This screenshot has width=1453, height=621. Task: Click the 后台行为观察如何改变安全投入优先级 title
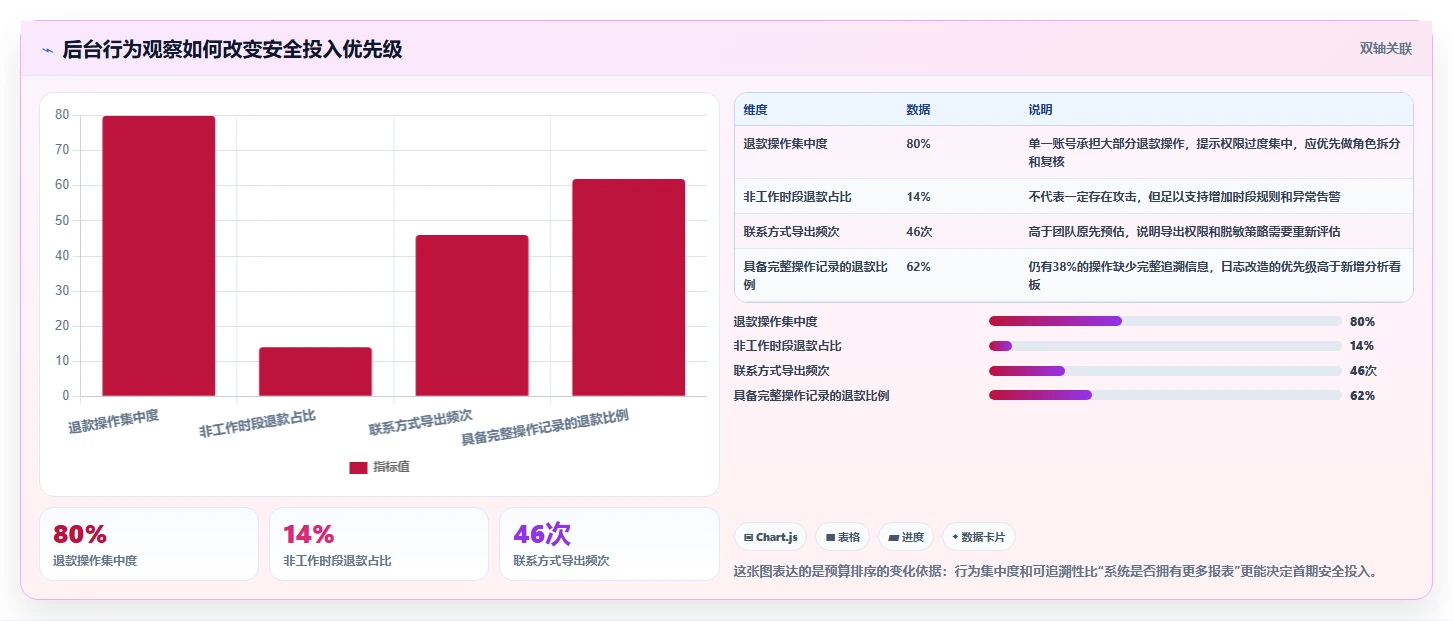[232, 49]
